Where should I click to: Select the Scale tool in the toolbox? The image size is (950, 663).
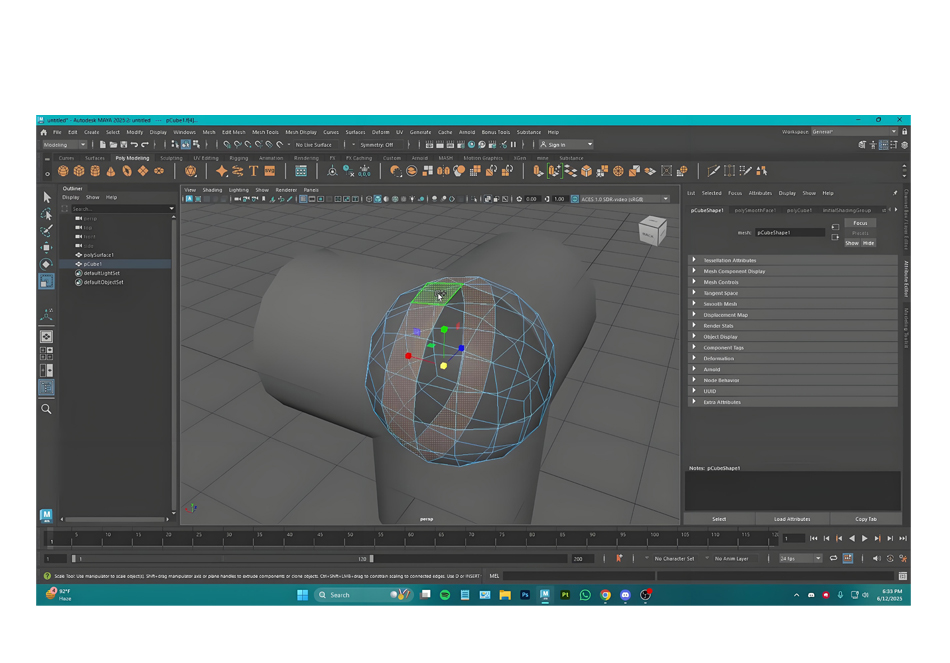coord(47,281)
